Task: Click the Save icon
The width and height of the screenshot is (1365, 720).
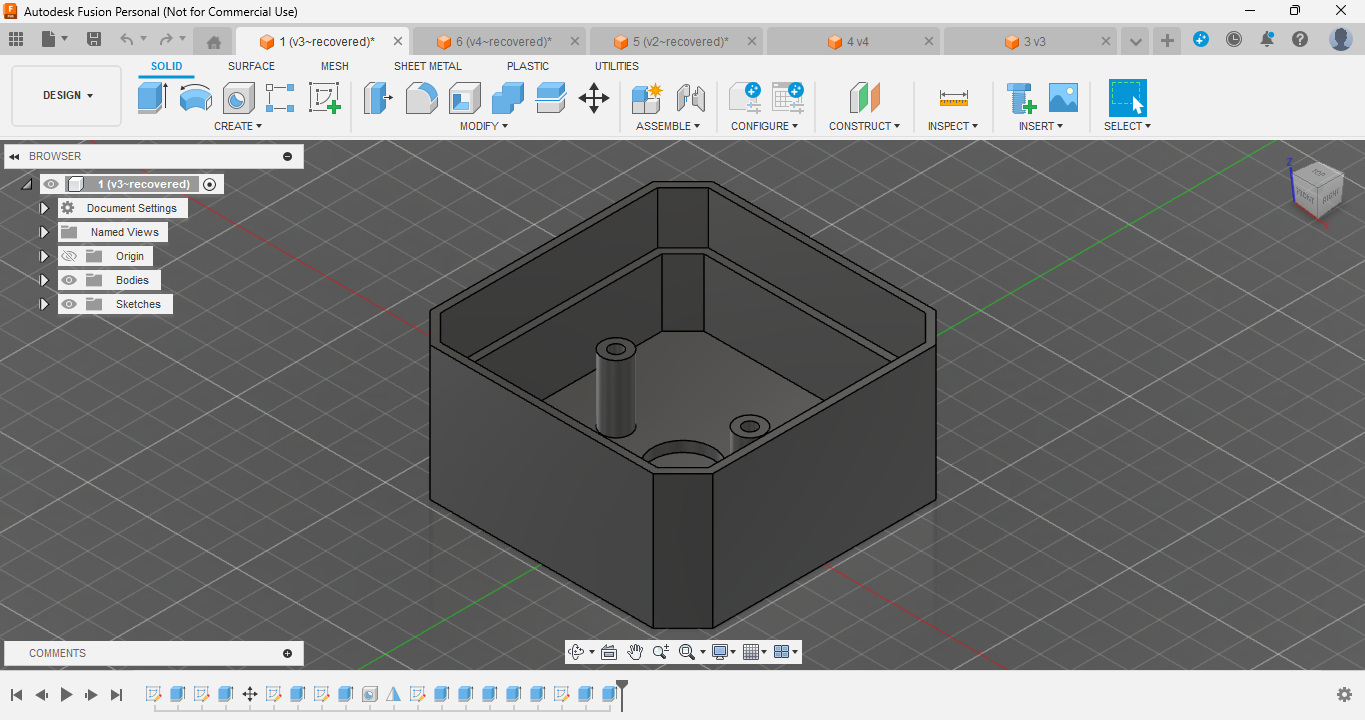Action: [x=94, y=39]
